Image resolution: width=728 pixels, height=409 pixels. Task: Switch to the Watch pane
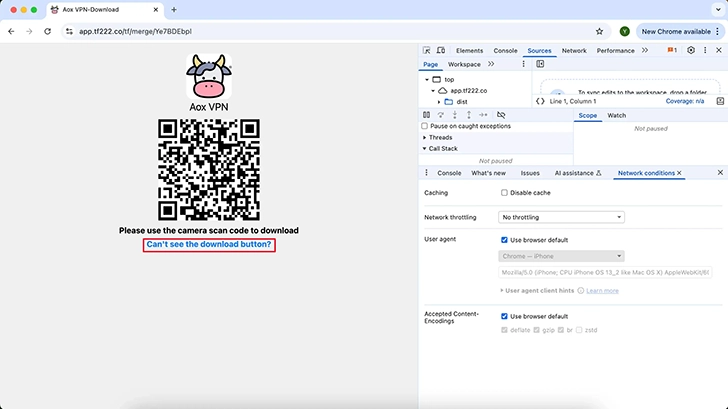tap(617, 115)
